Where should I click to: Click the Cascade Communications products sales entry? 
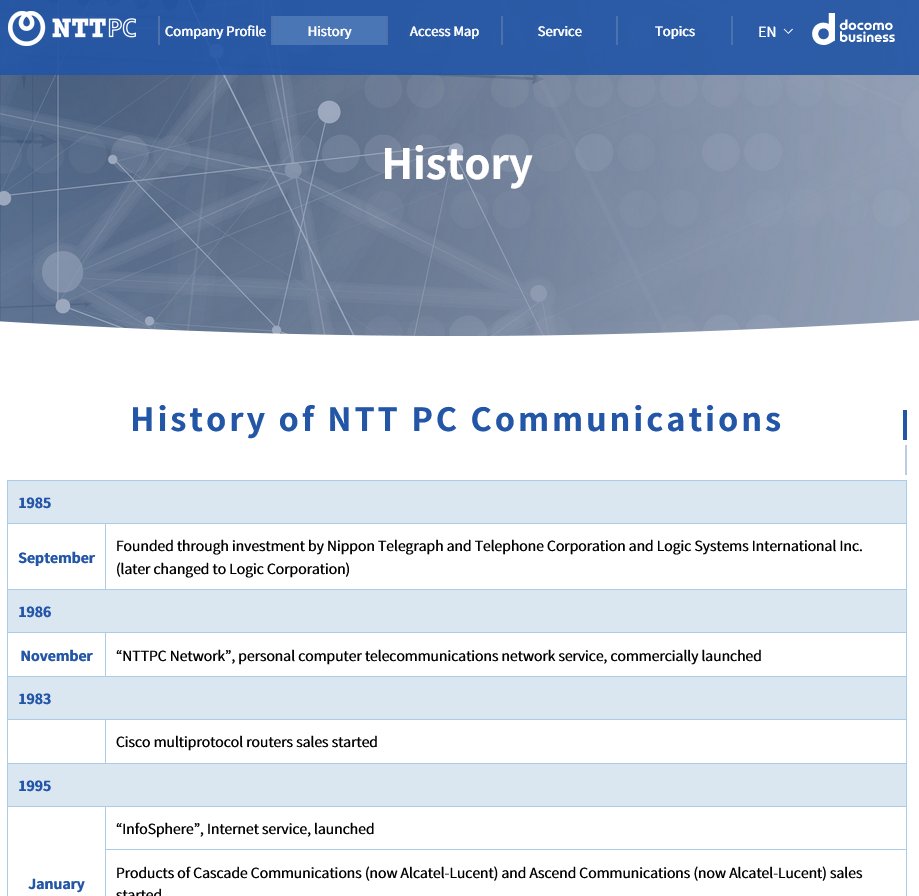tap(506, 873)
